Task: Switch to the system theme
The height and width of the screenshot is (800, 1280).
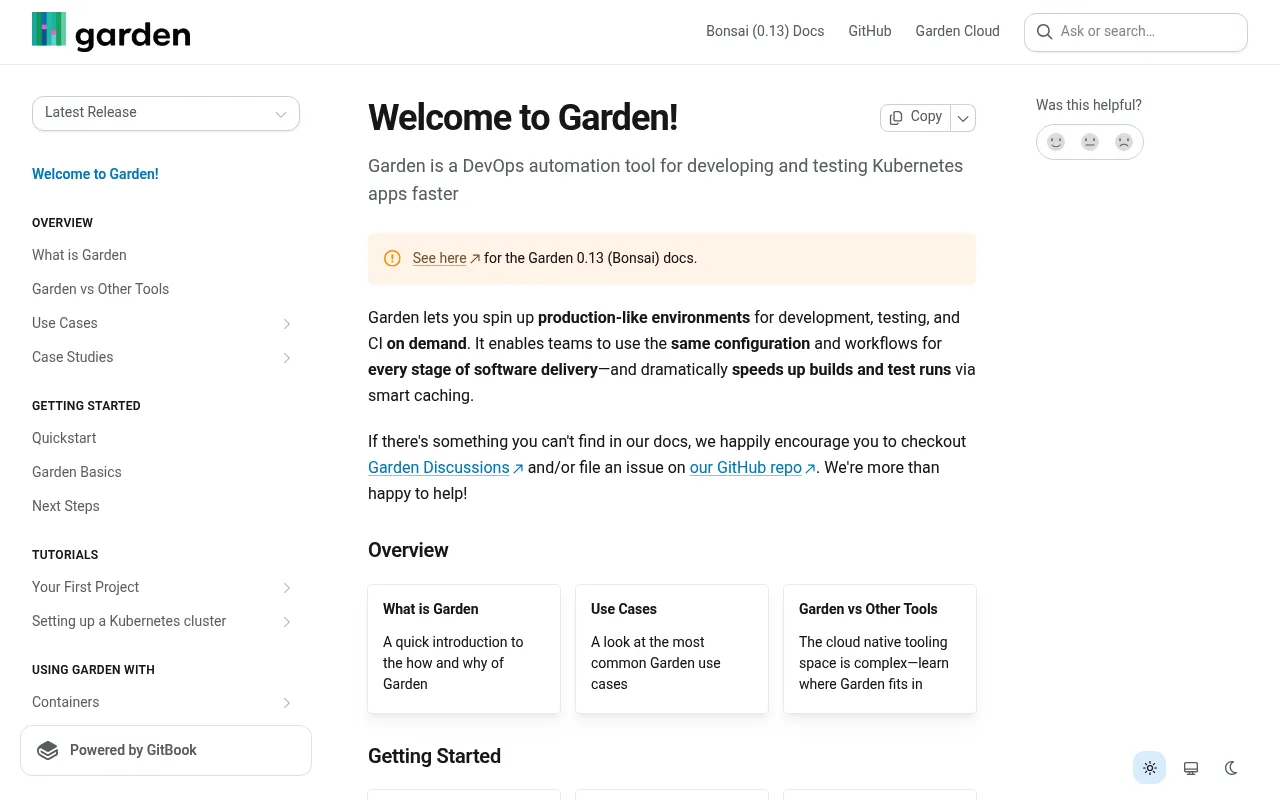Action: click(x=1191, y=768)
